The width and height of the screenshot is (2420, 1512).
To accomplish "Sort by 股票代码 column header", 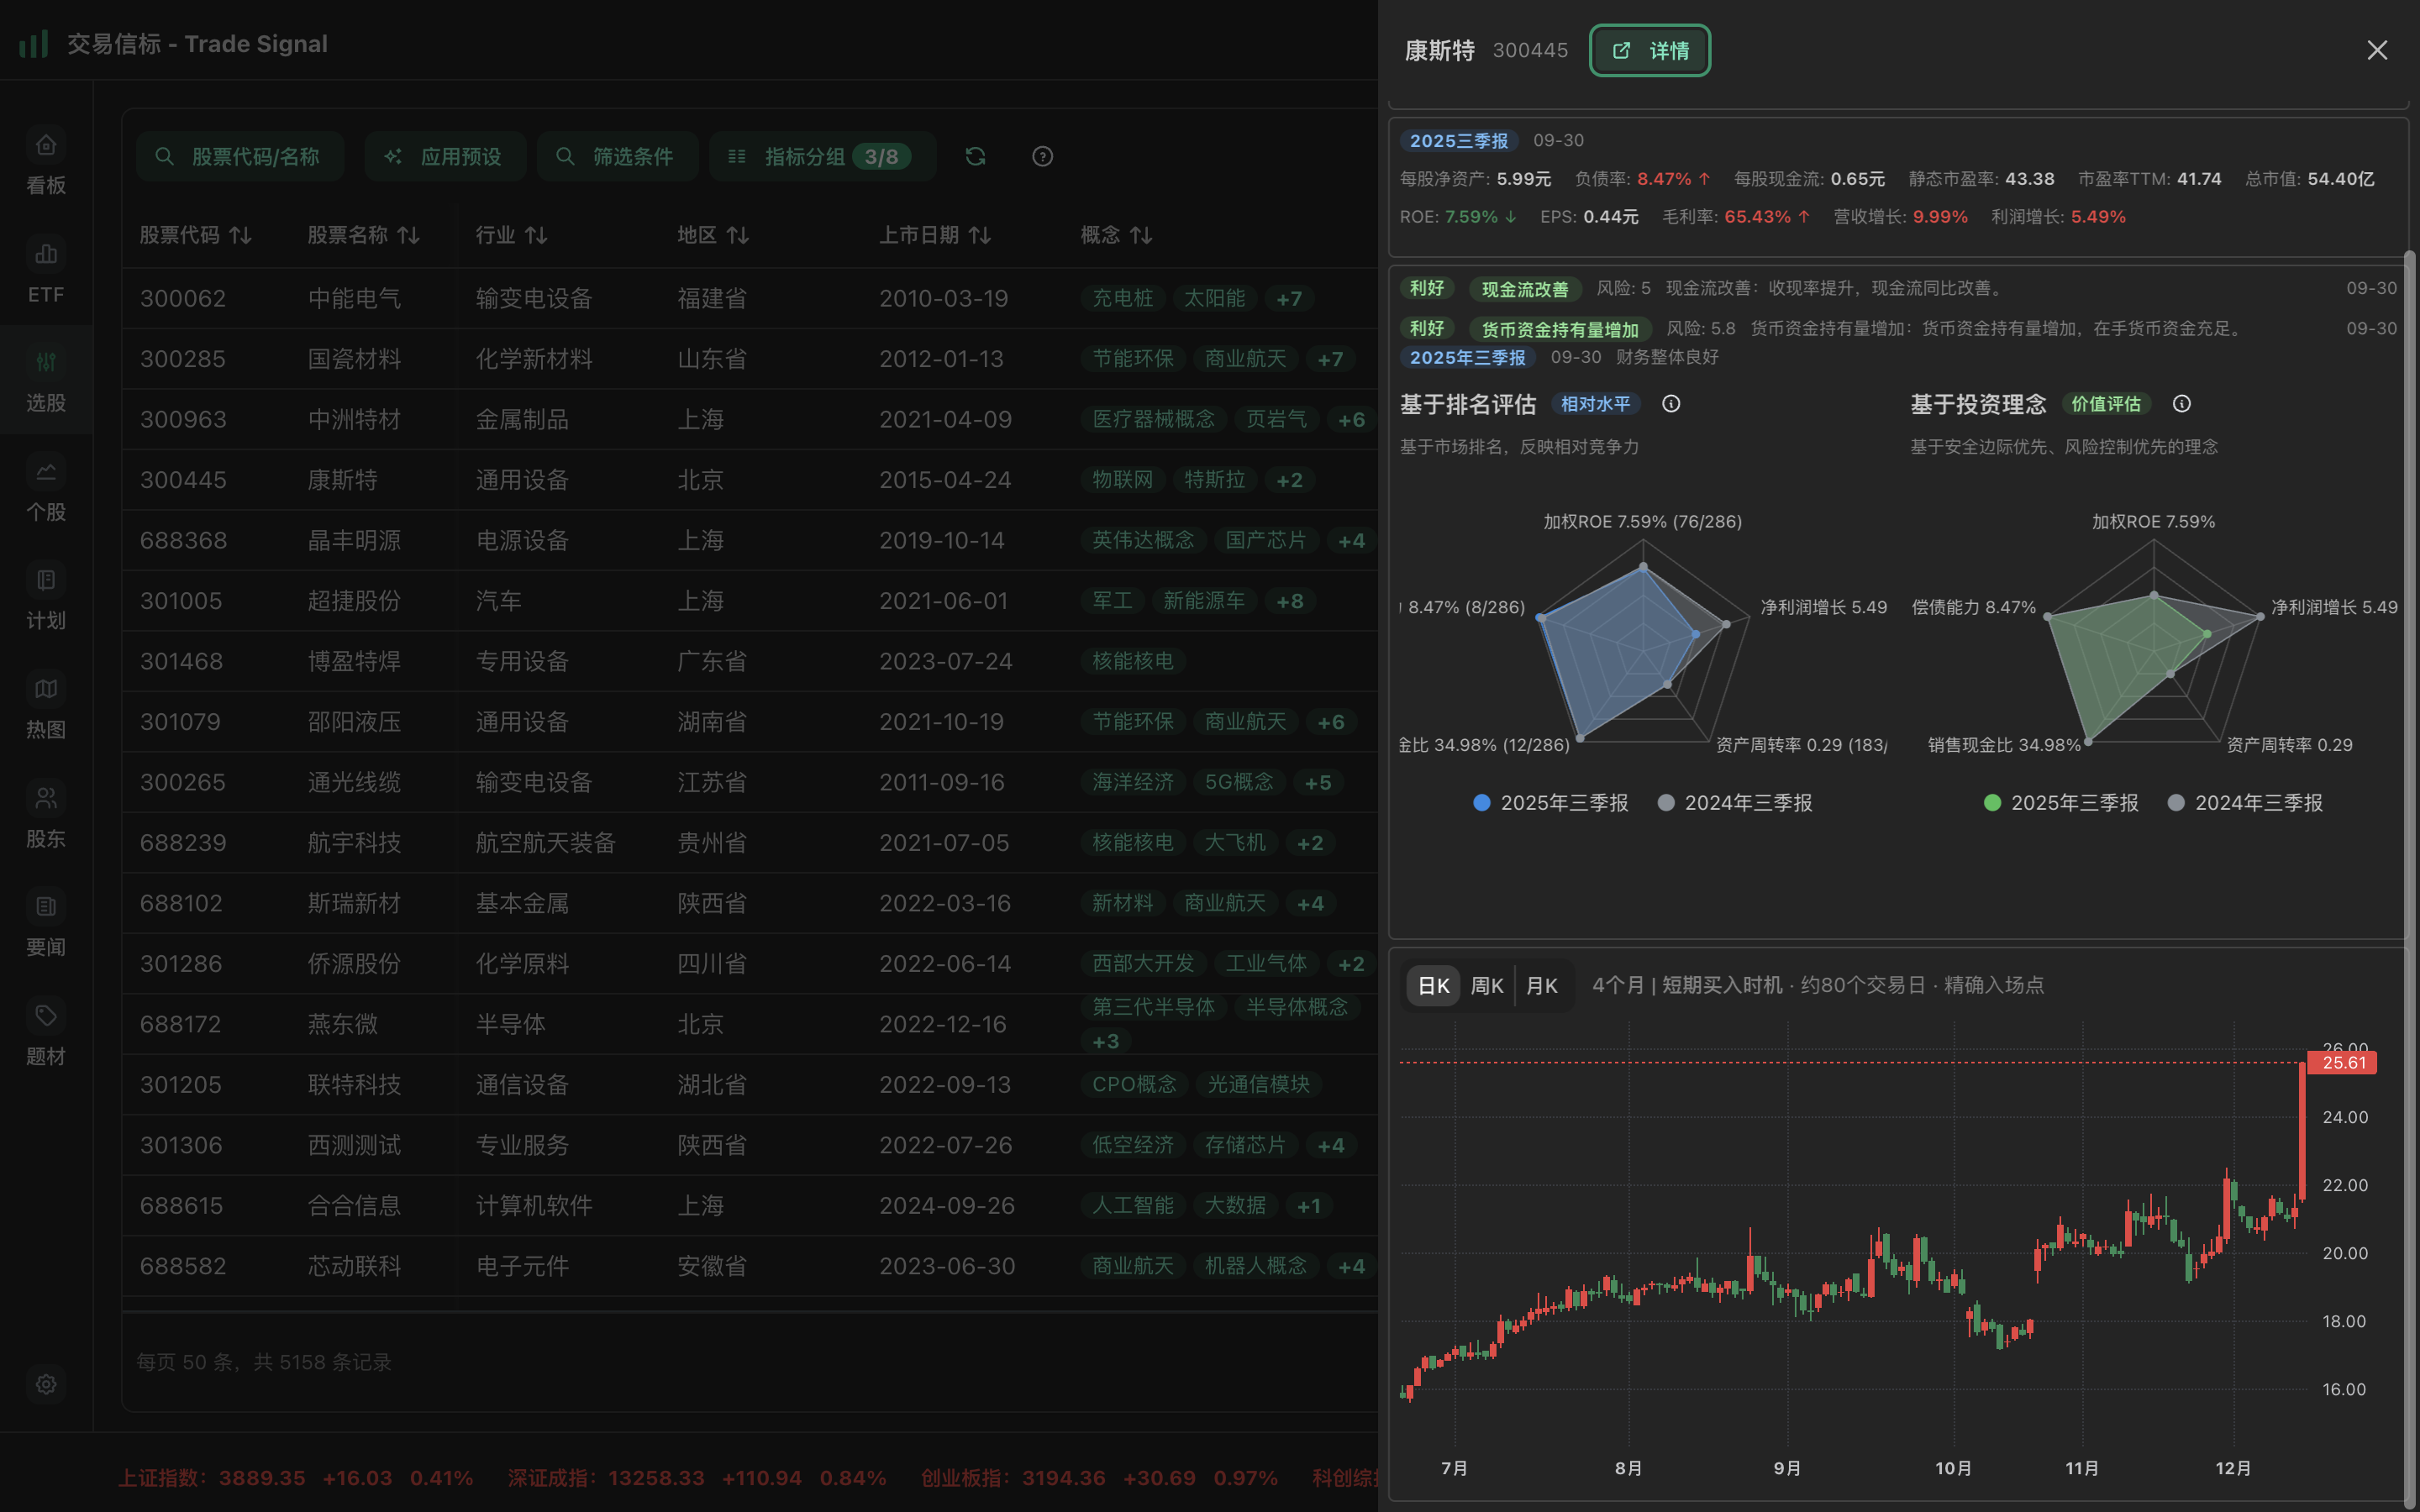I will [195, 235].
